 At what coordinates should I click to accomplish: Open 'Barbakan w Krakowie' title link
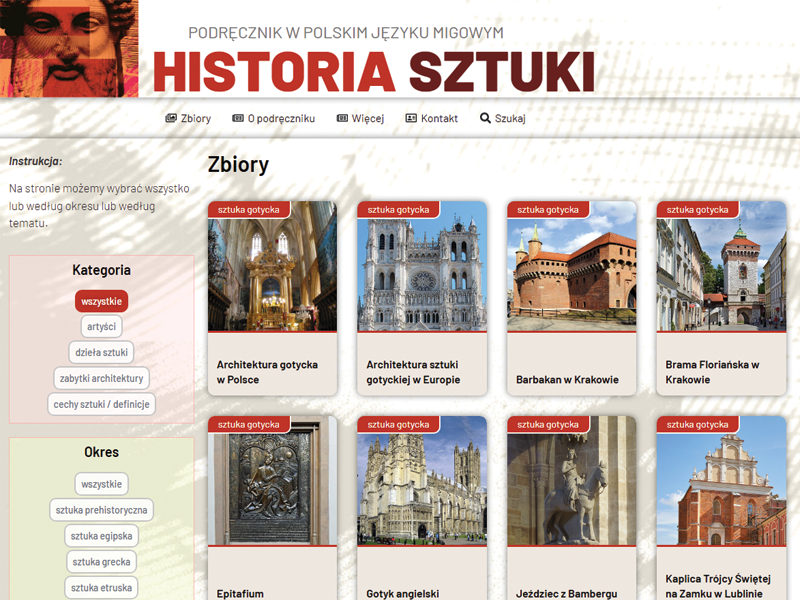pos(567,380)
